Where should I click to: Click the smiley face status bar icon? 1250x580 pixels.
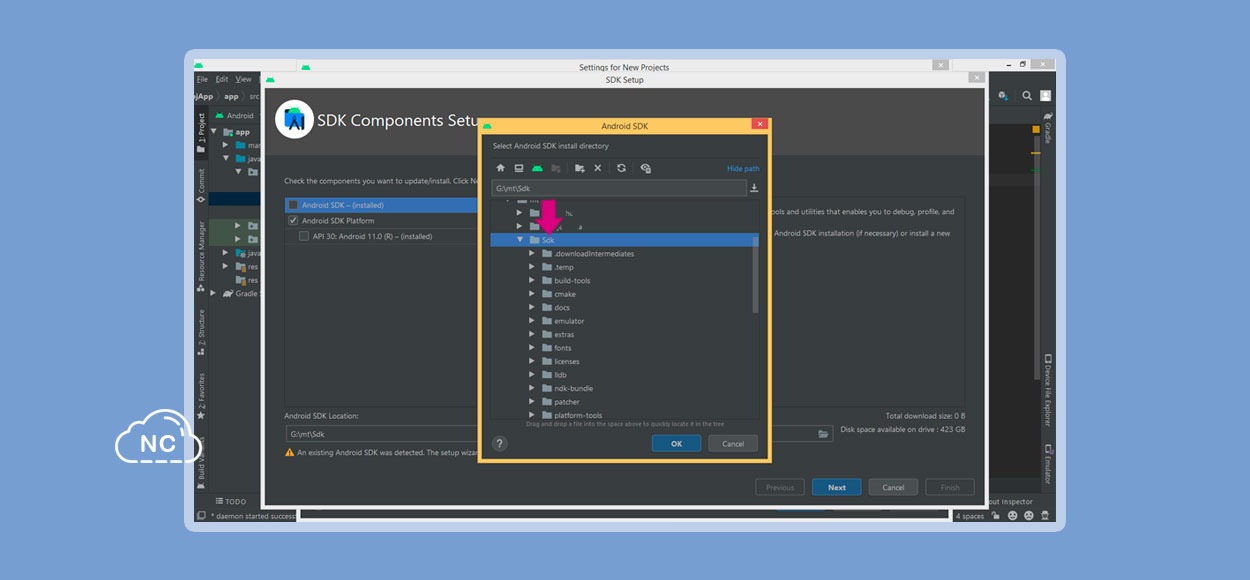pyautogui.click(x=1013, y=516)
